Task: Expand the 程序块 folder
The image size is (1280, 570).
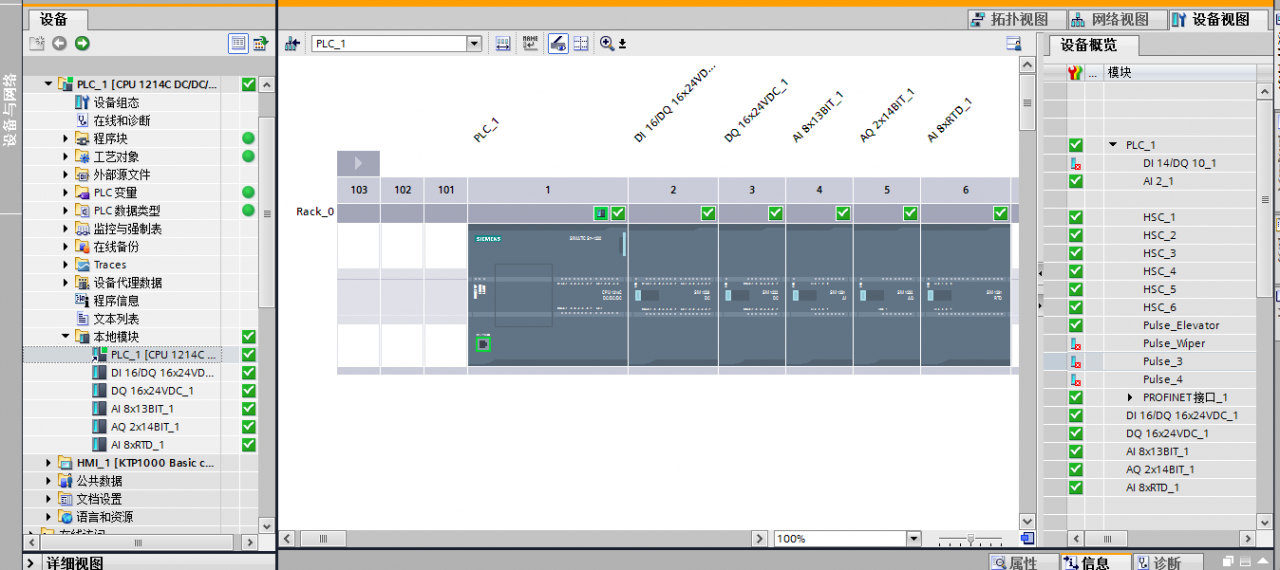Action: [66, 139]
